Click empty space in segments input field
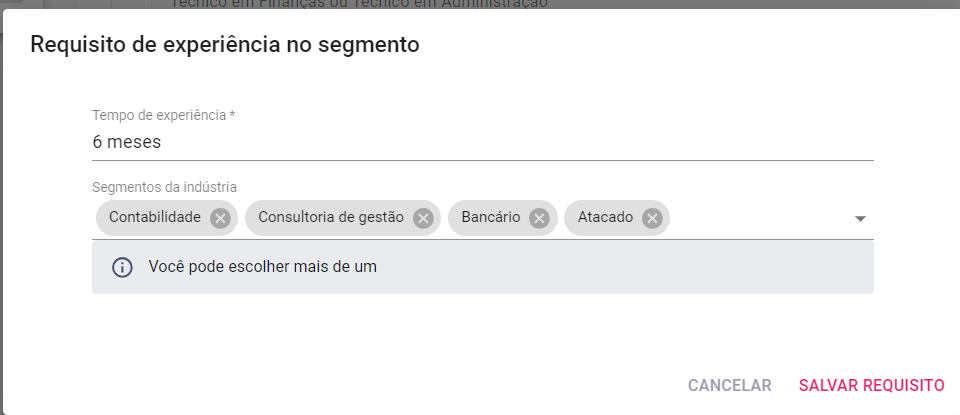 759,219
